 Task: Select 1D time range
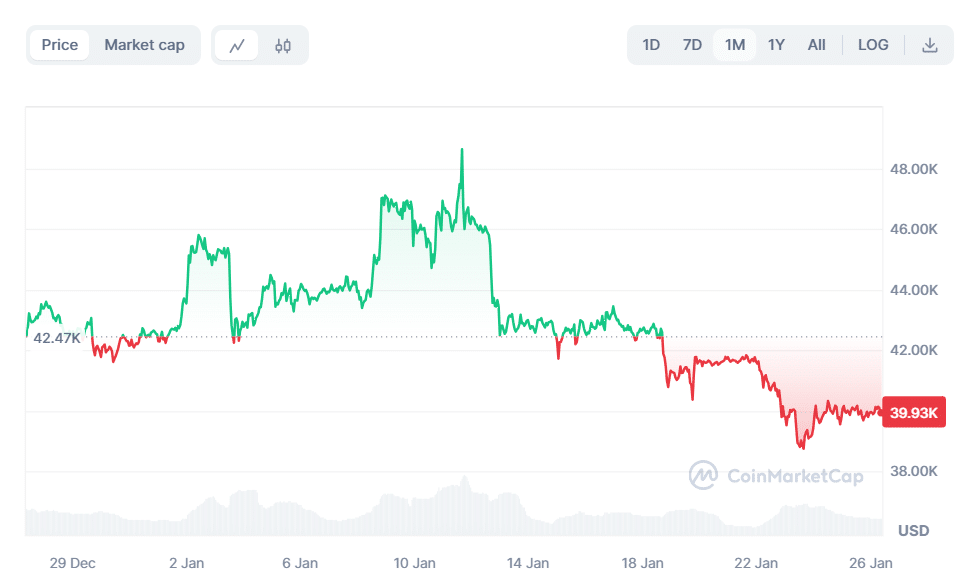tap(651, 45)
